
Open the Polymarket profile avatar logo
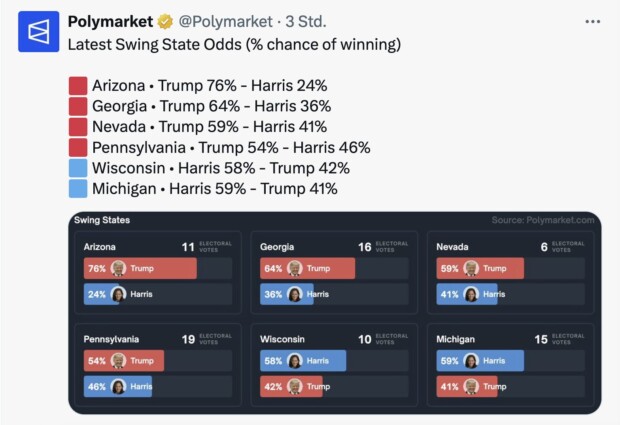pyautogui.click(x=38, y=32)
